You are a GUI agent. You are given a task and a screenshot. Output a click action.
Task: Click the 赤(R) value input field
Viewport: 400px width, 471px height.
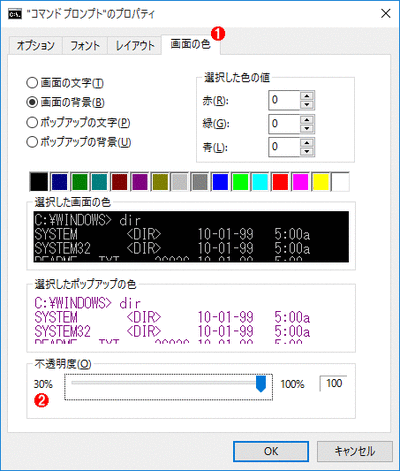[x=284, y=100]
